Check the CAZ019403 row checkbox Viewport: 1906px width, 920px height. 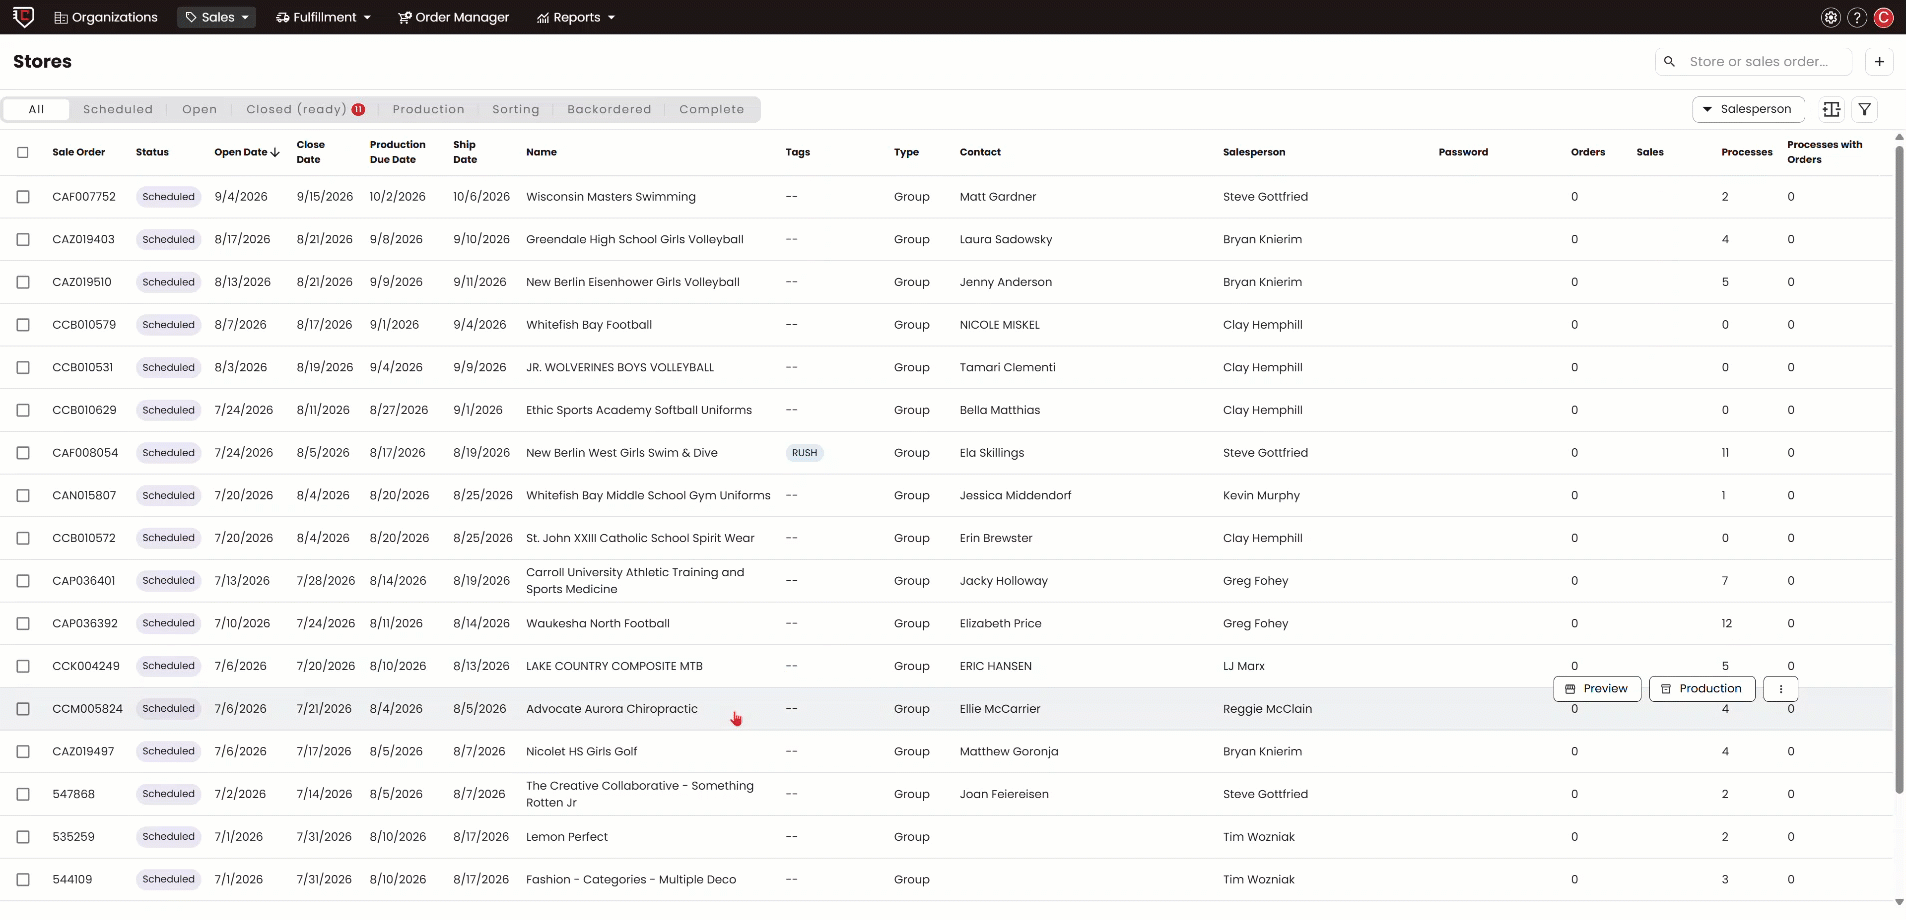[x=23, y=239]
